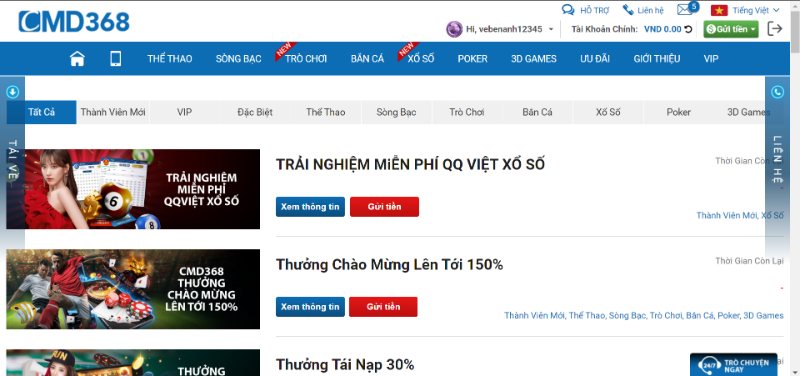The width and height of the screenshot is (800, 376).
Task: Click the Liên hệ phone icon
Action: coord(628,10)
